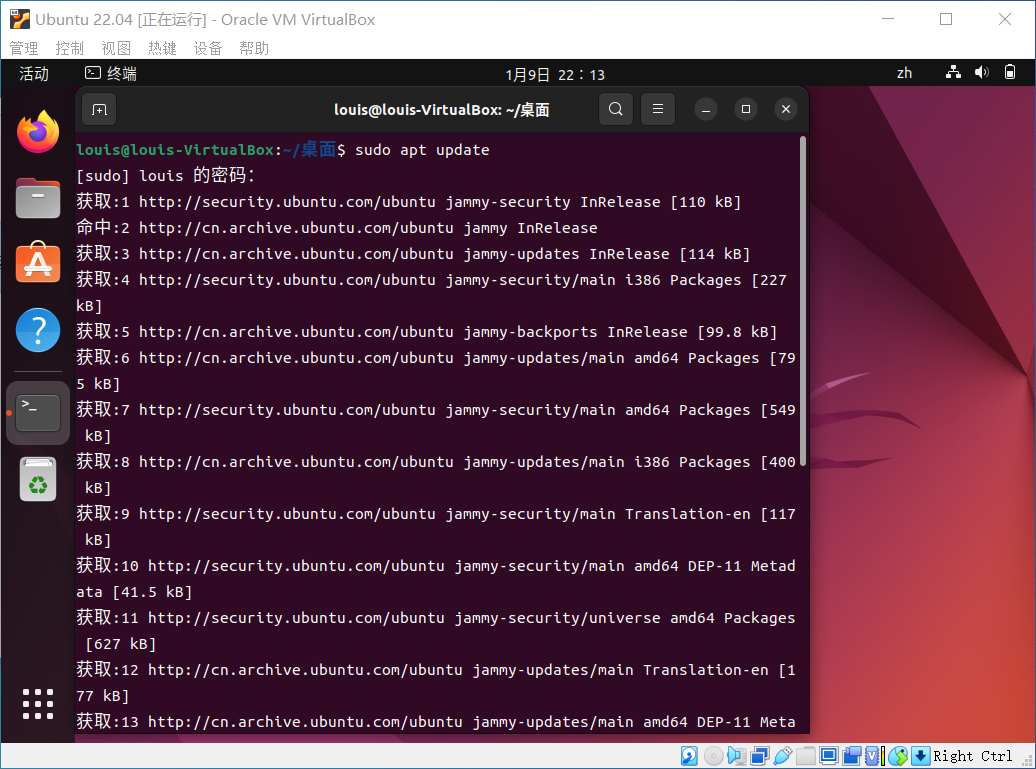Click the network adapters status icon
The height and width of the screenshot is (769, 1036).
[x=760, y=756]
